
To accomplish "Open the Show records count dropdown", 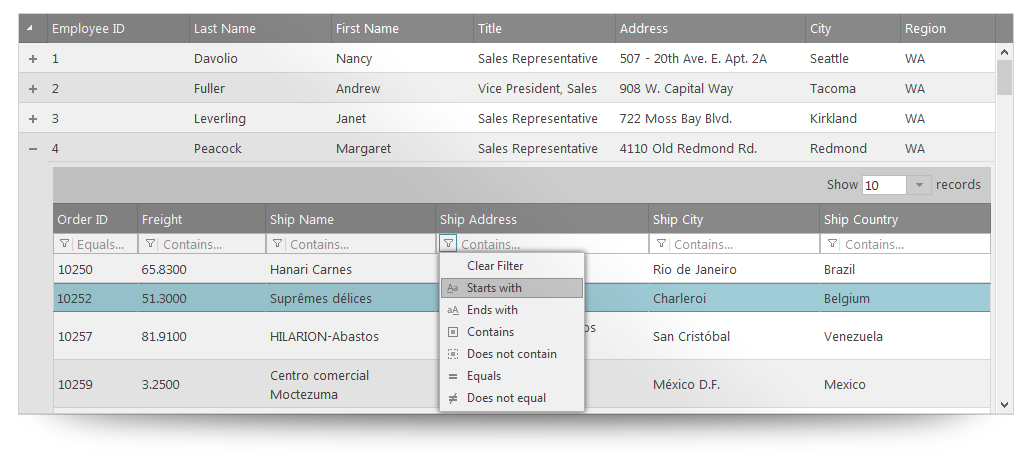I will pos(920,185).
